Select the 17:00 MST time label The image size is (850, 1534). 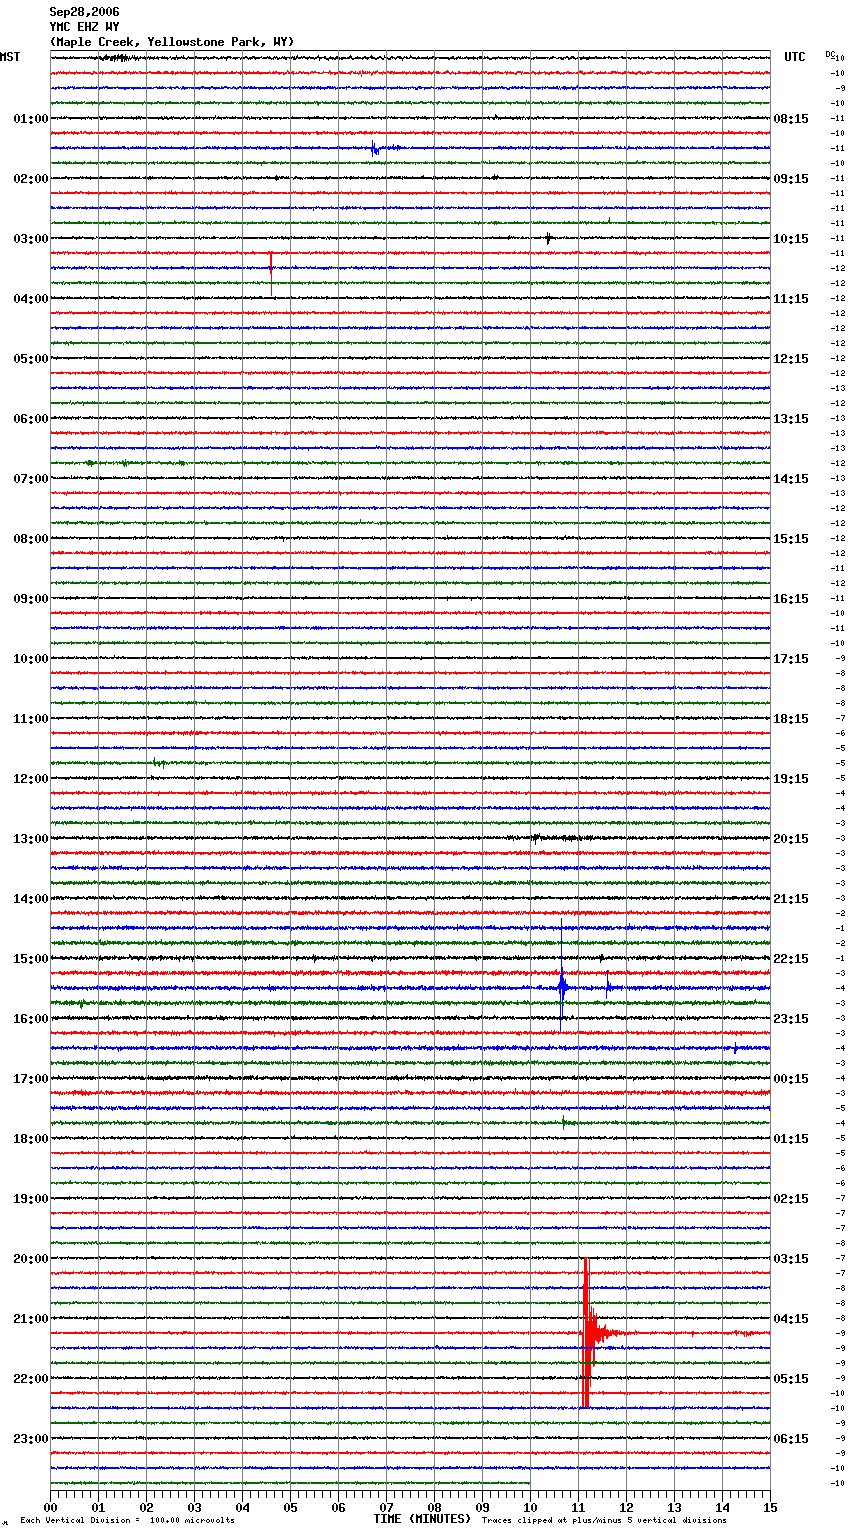point(31,1079)
